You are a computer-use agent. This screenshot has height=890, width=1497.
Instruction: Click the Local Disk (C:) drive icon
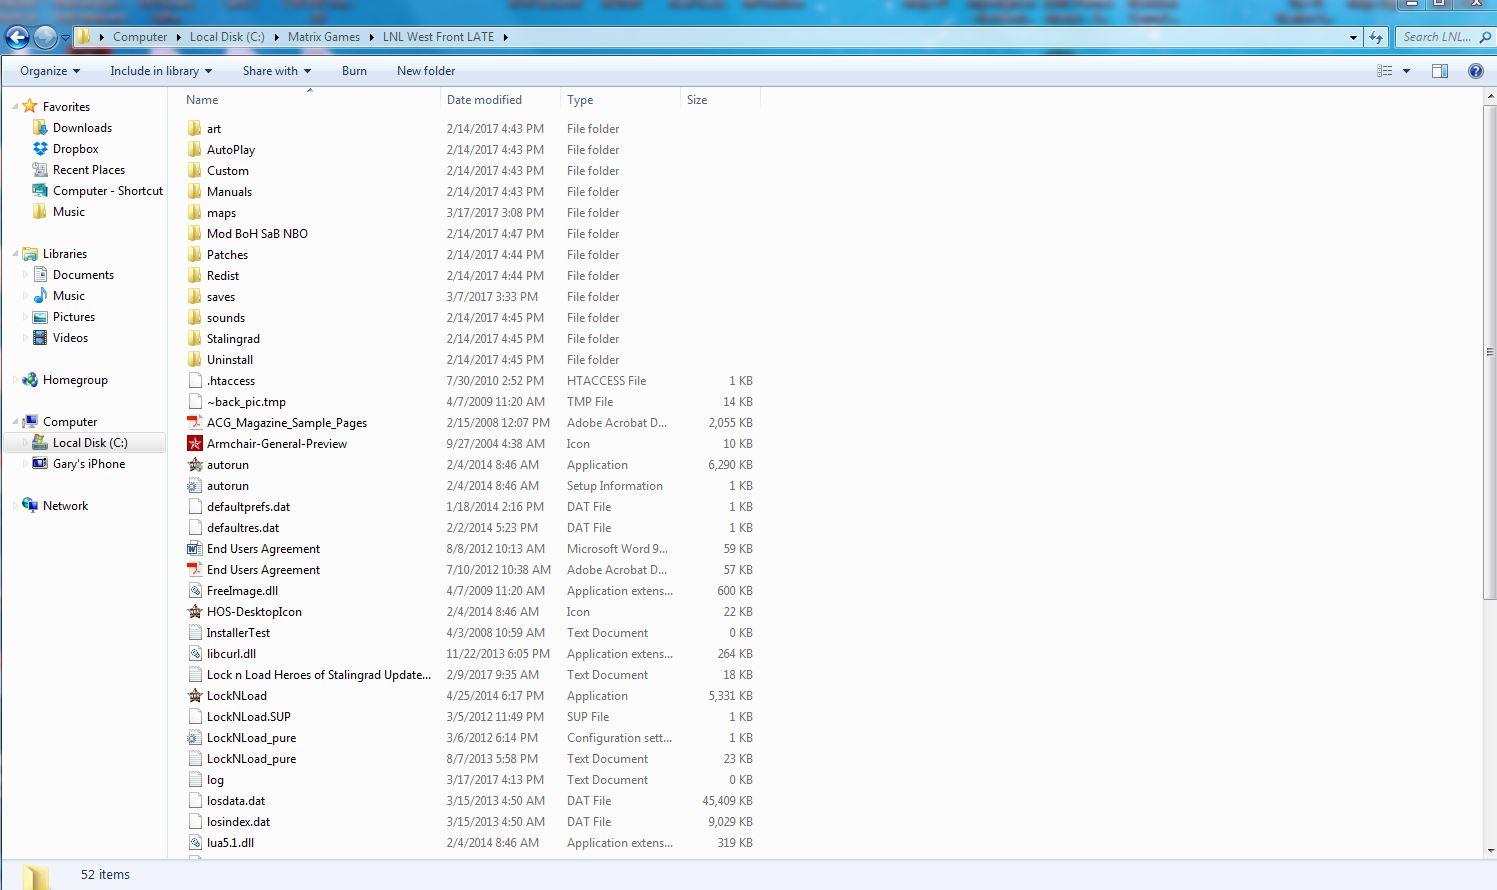pos(40,443)
